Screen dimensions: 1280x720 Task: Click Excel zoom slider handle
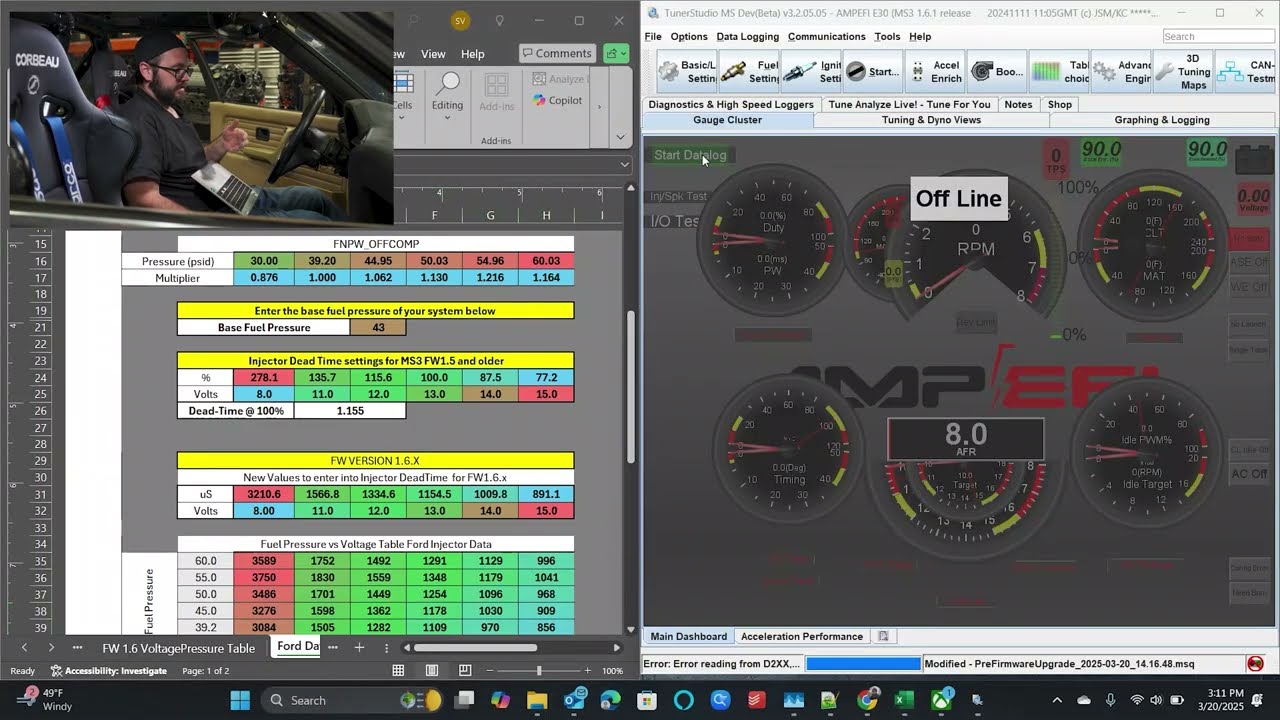538,671
